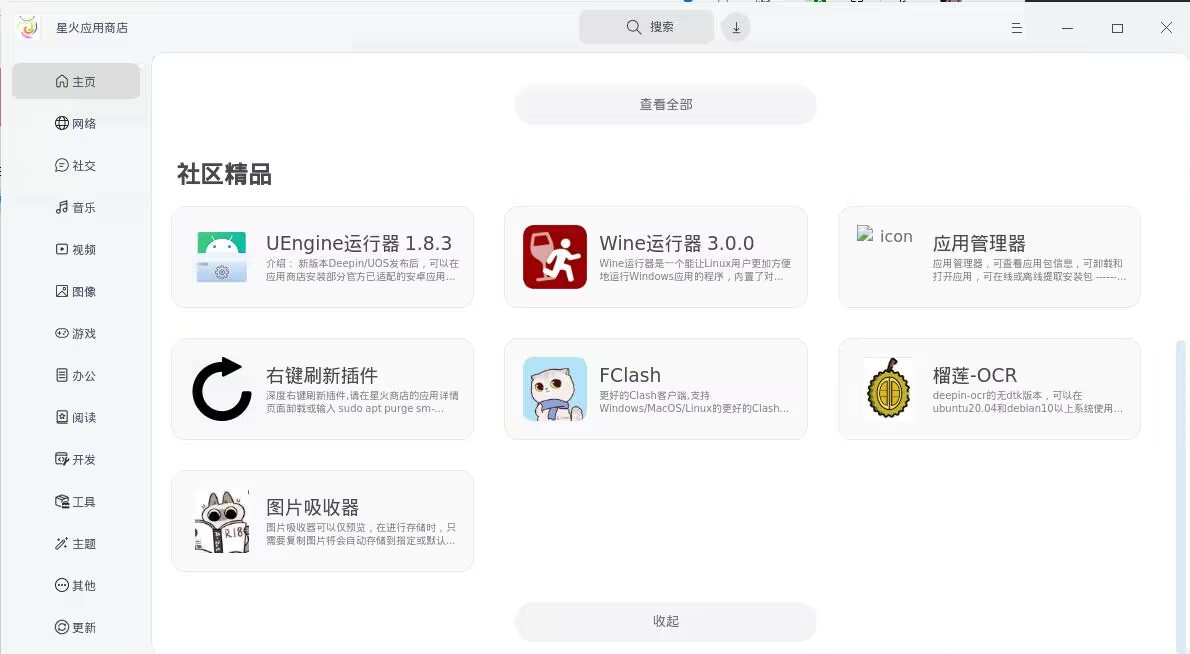Open the 右键刷新插件 title
Screen dimensions: 1190x654
point(322,376)
